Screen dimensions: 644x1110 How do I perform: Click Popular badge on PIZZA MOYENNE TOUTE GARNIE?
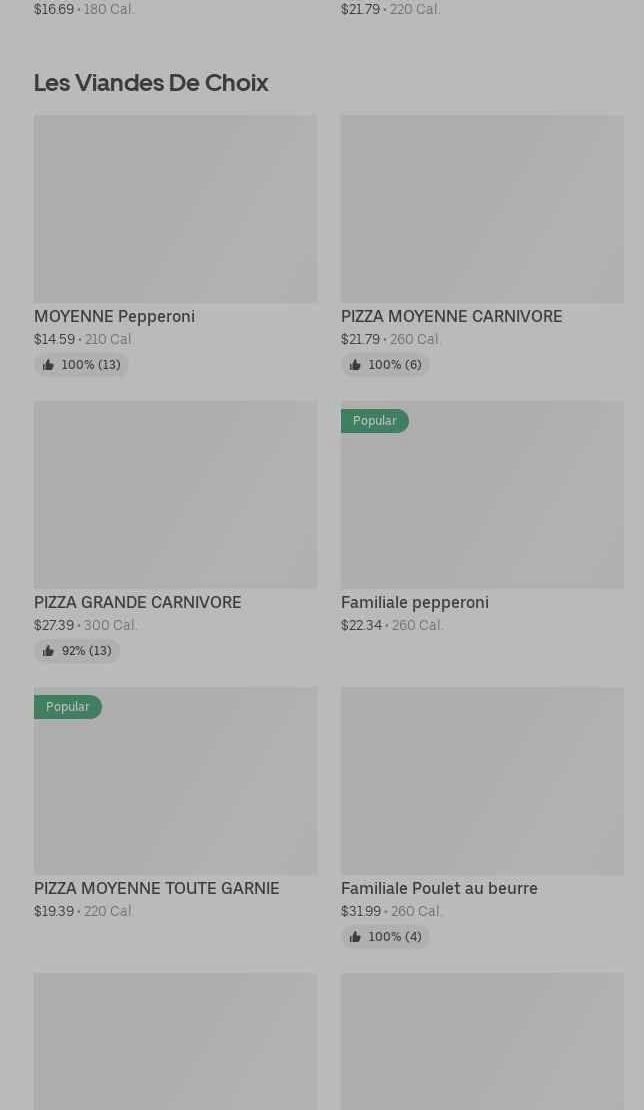point(67,707)
